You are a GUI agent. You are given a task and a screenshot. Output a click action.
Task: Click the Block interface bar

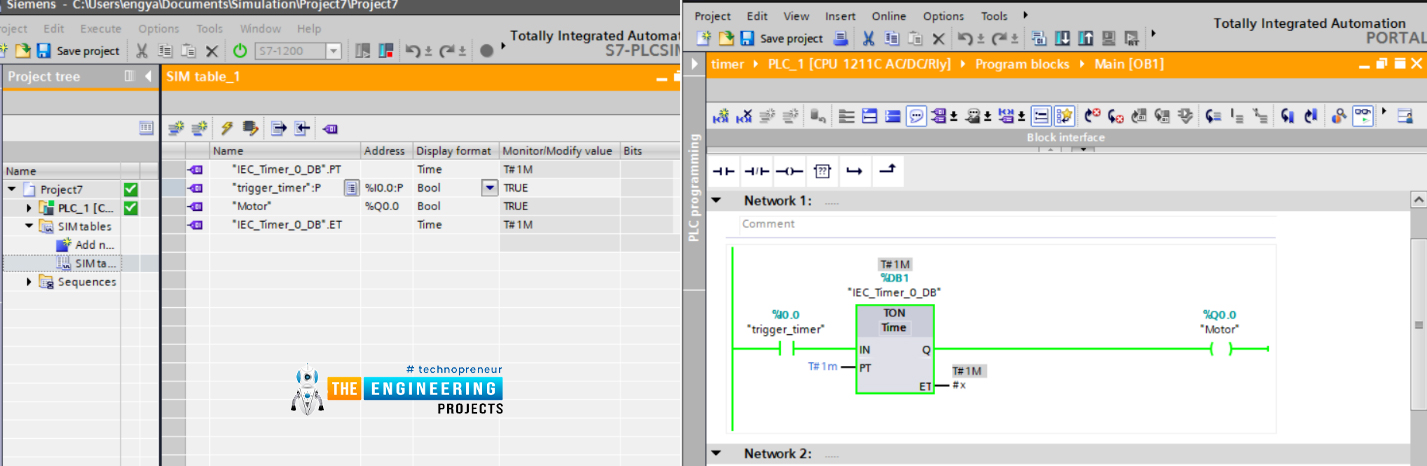tap(1065, 138)
